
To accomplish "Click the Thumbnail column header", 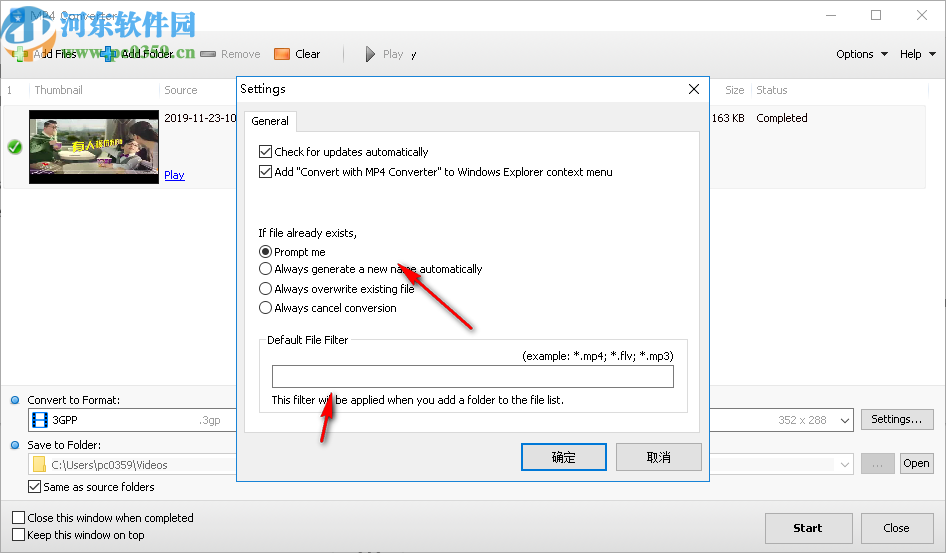I will tap(59, 90).
